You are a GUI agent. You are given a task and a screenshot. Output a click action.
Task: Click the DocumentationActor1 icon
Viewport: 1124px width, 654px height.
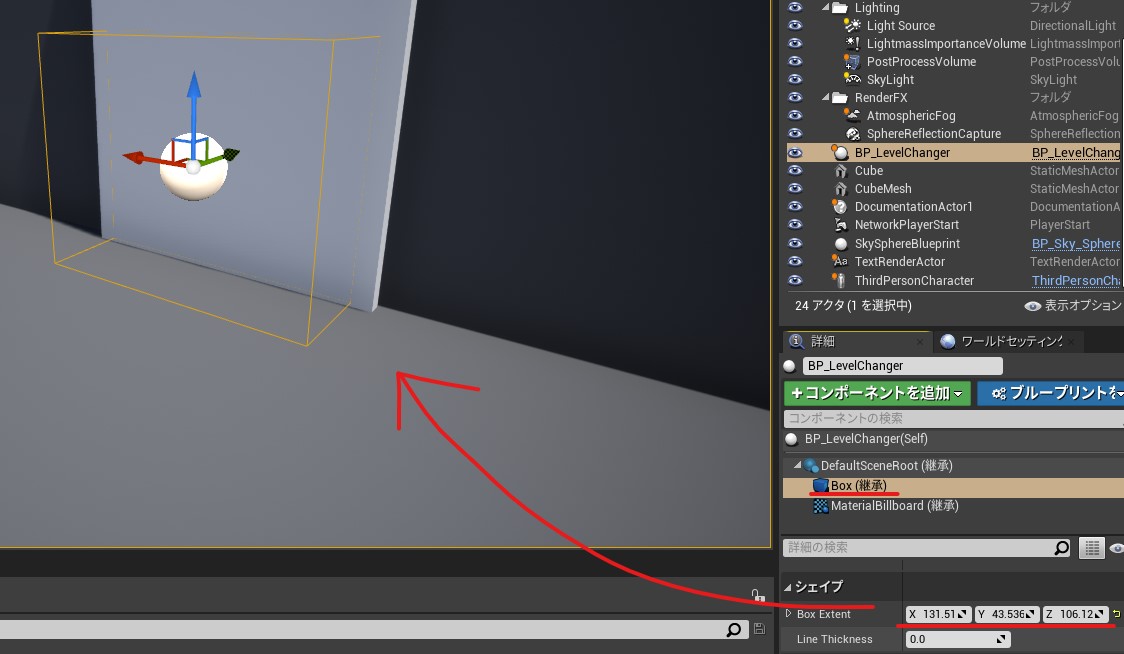(840, 207)
